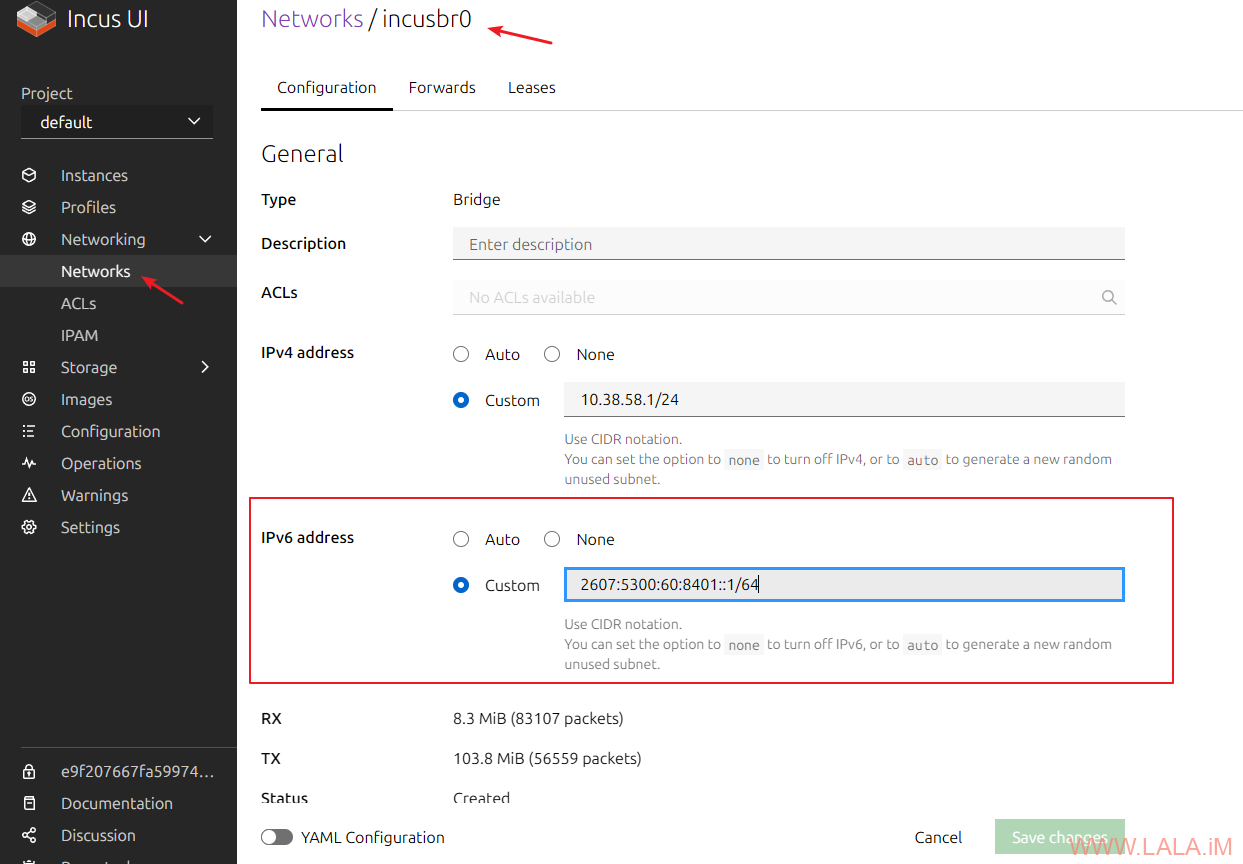Click the Incus UI logo icon

[x=36, y=19]
